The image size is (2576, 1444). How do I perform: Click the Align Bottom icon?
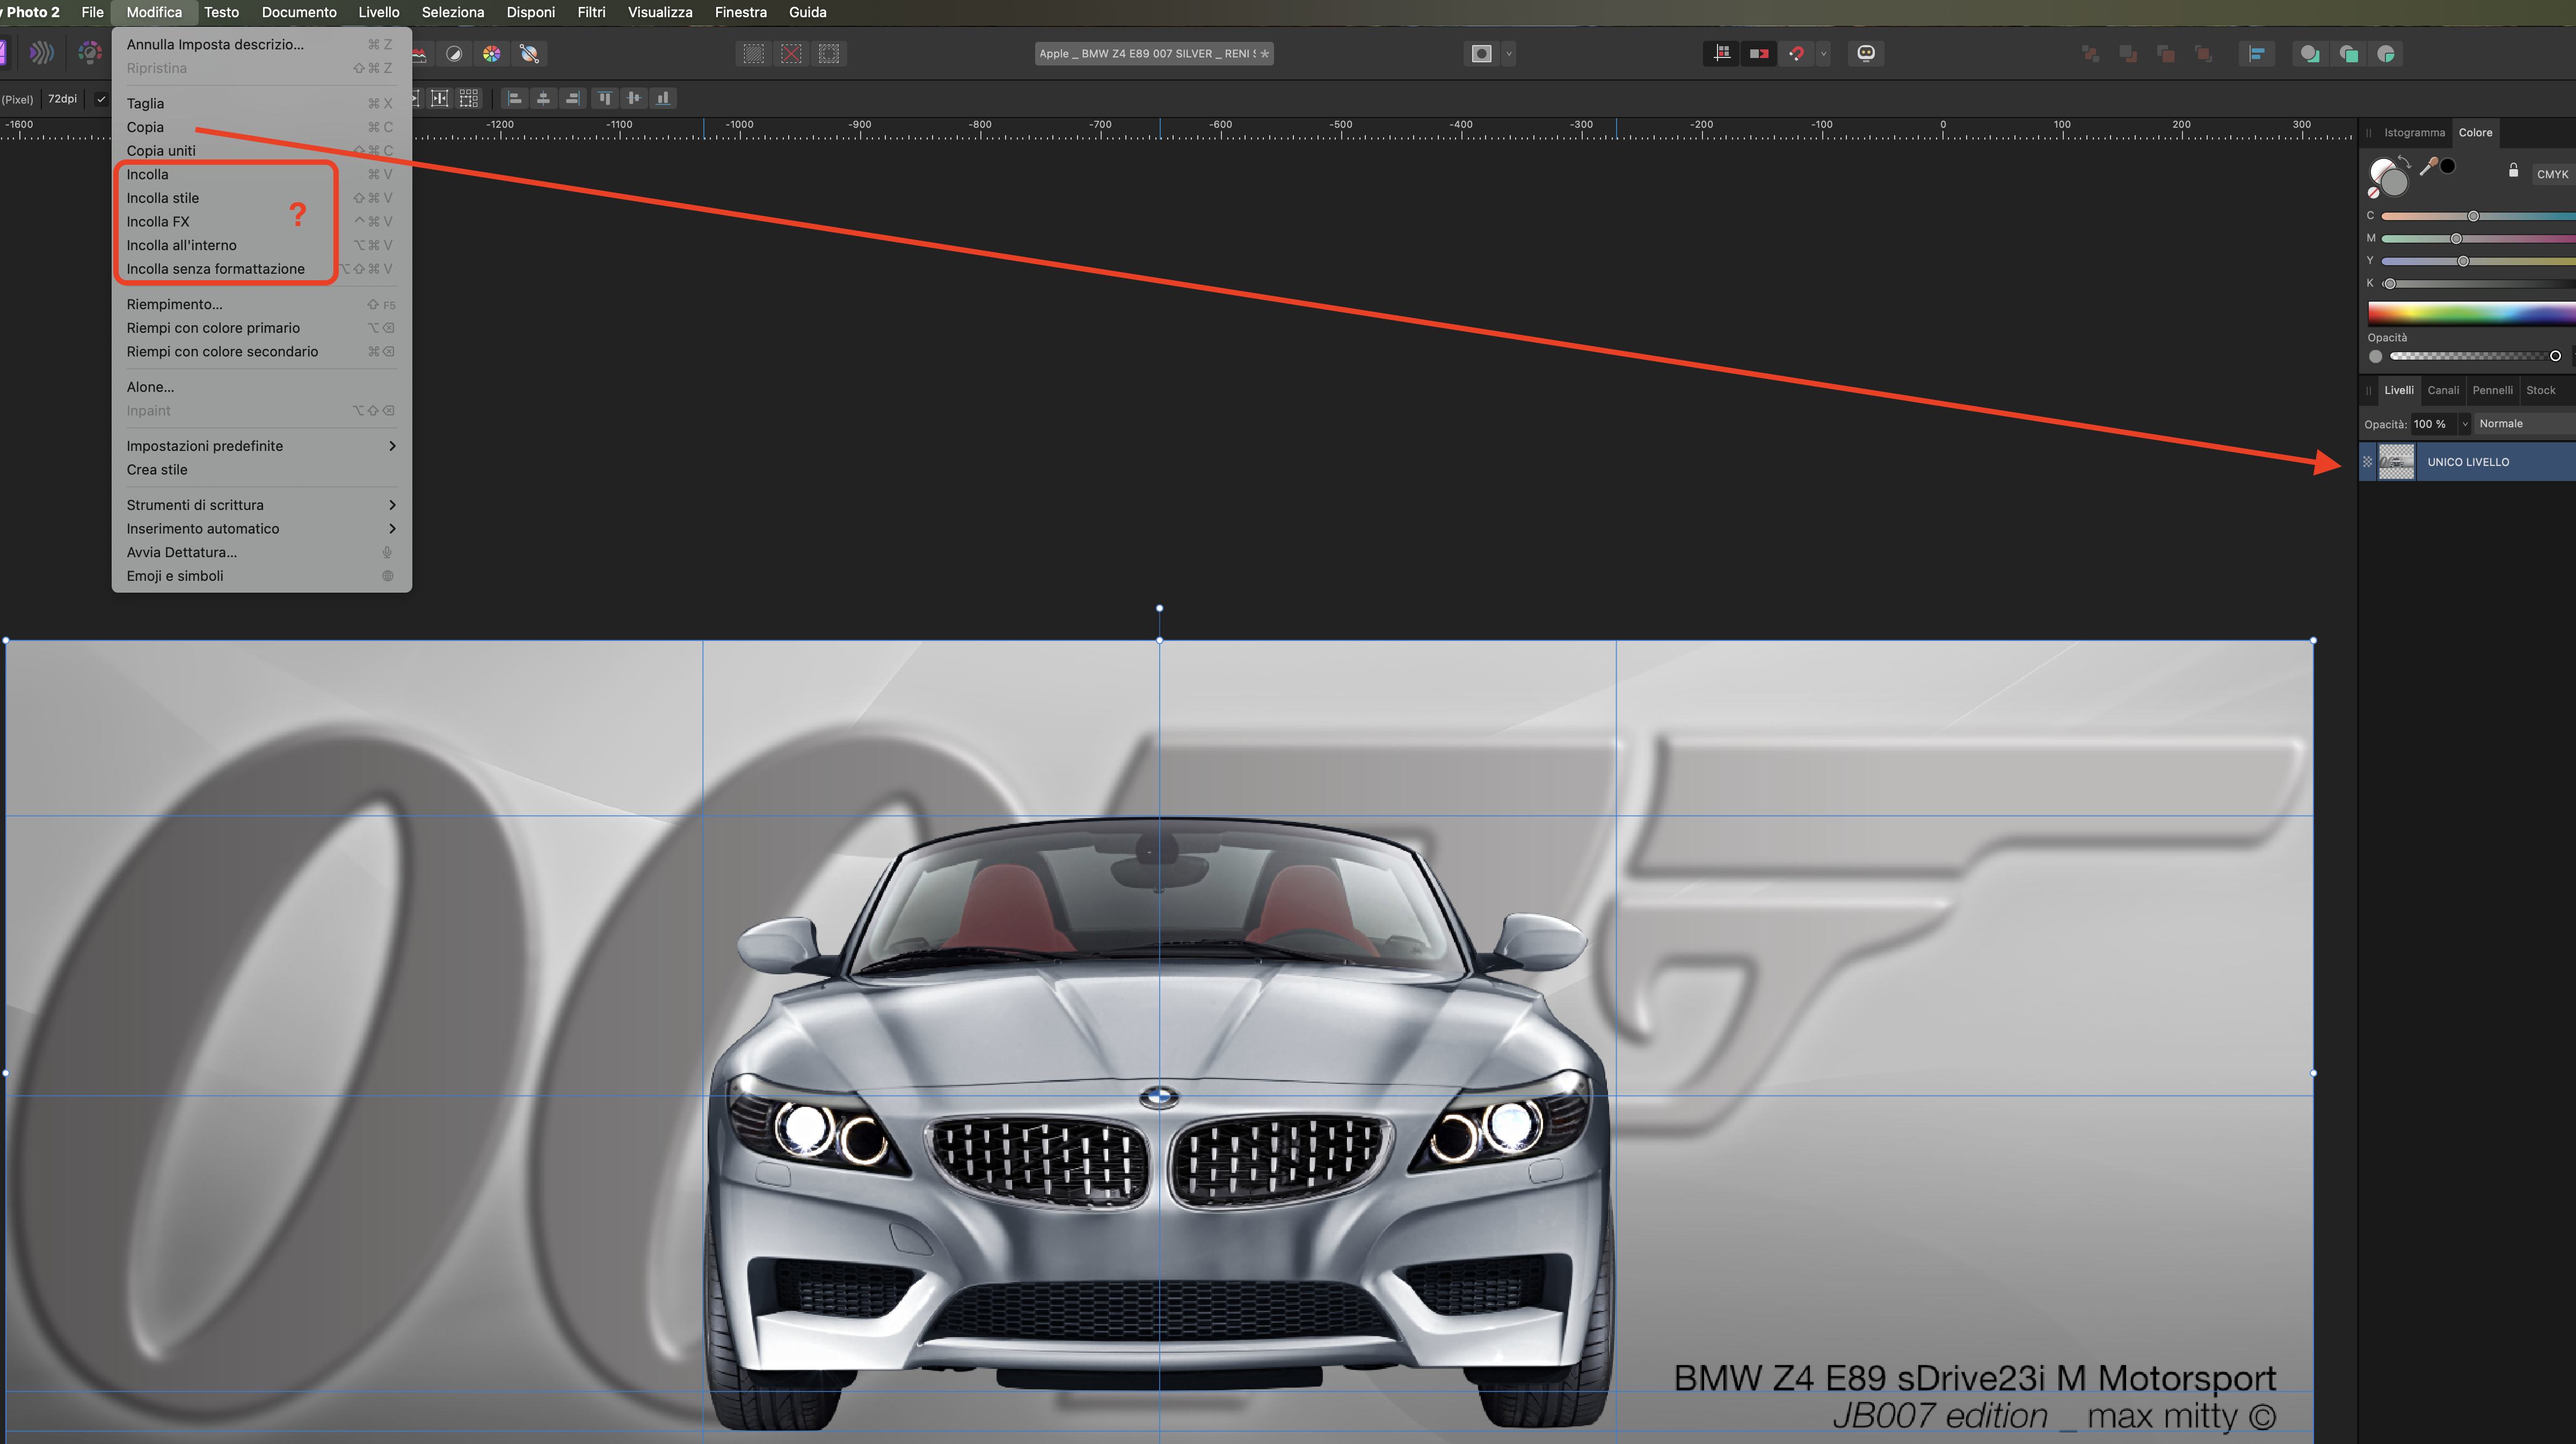pyautogui.click(x=662, y=98)
